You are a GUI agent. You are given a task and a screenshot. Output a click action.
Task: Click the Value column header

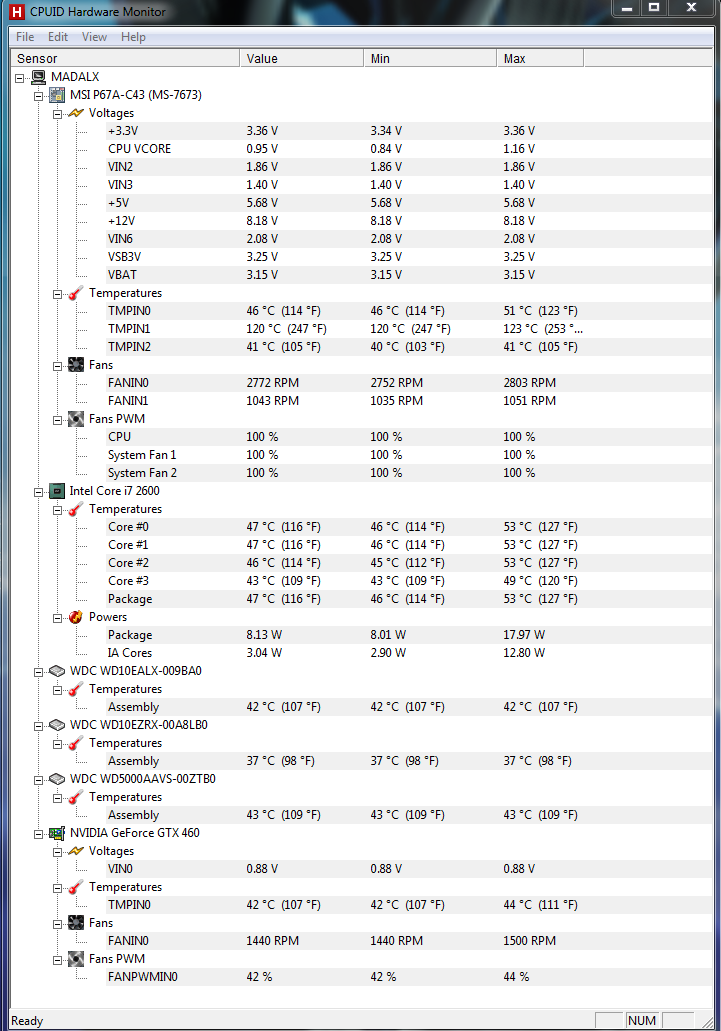(302, 59)
